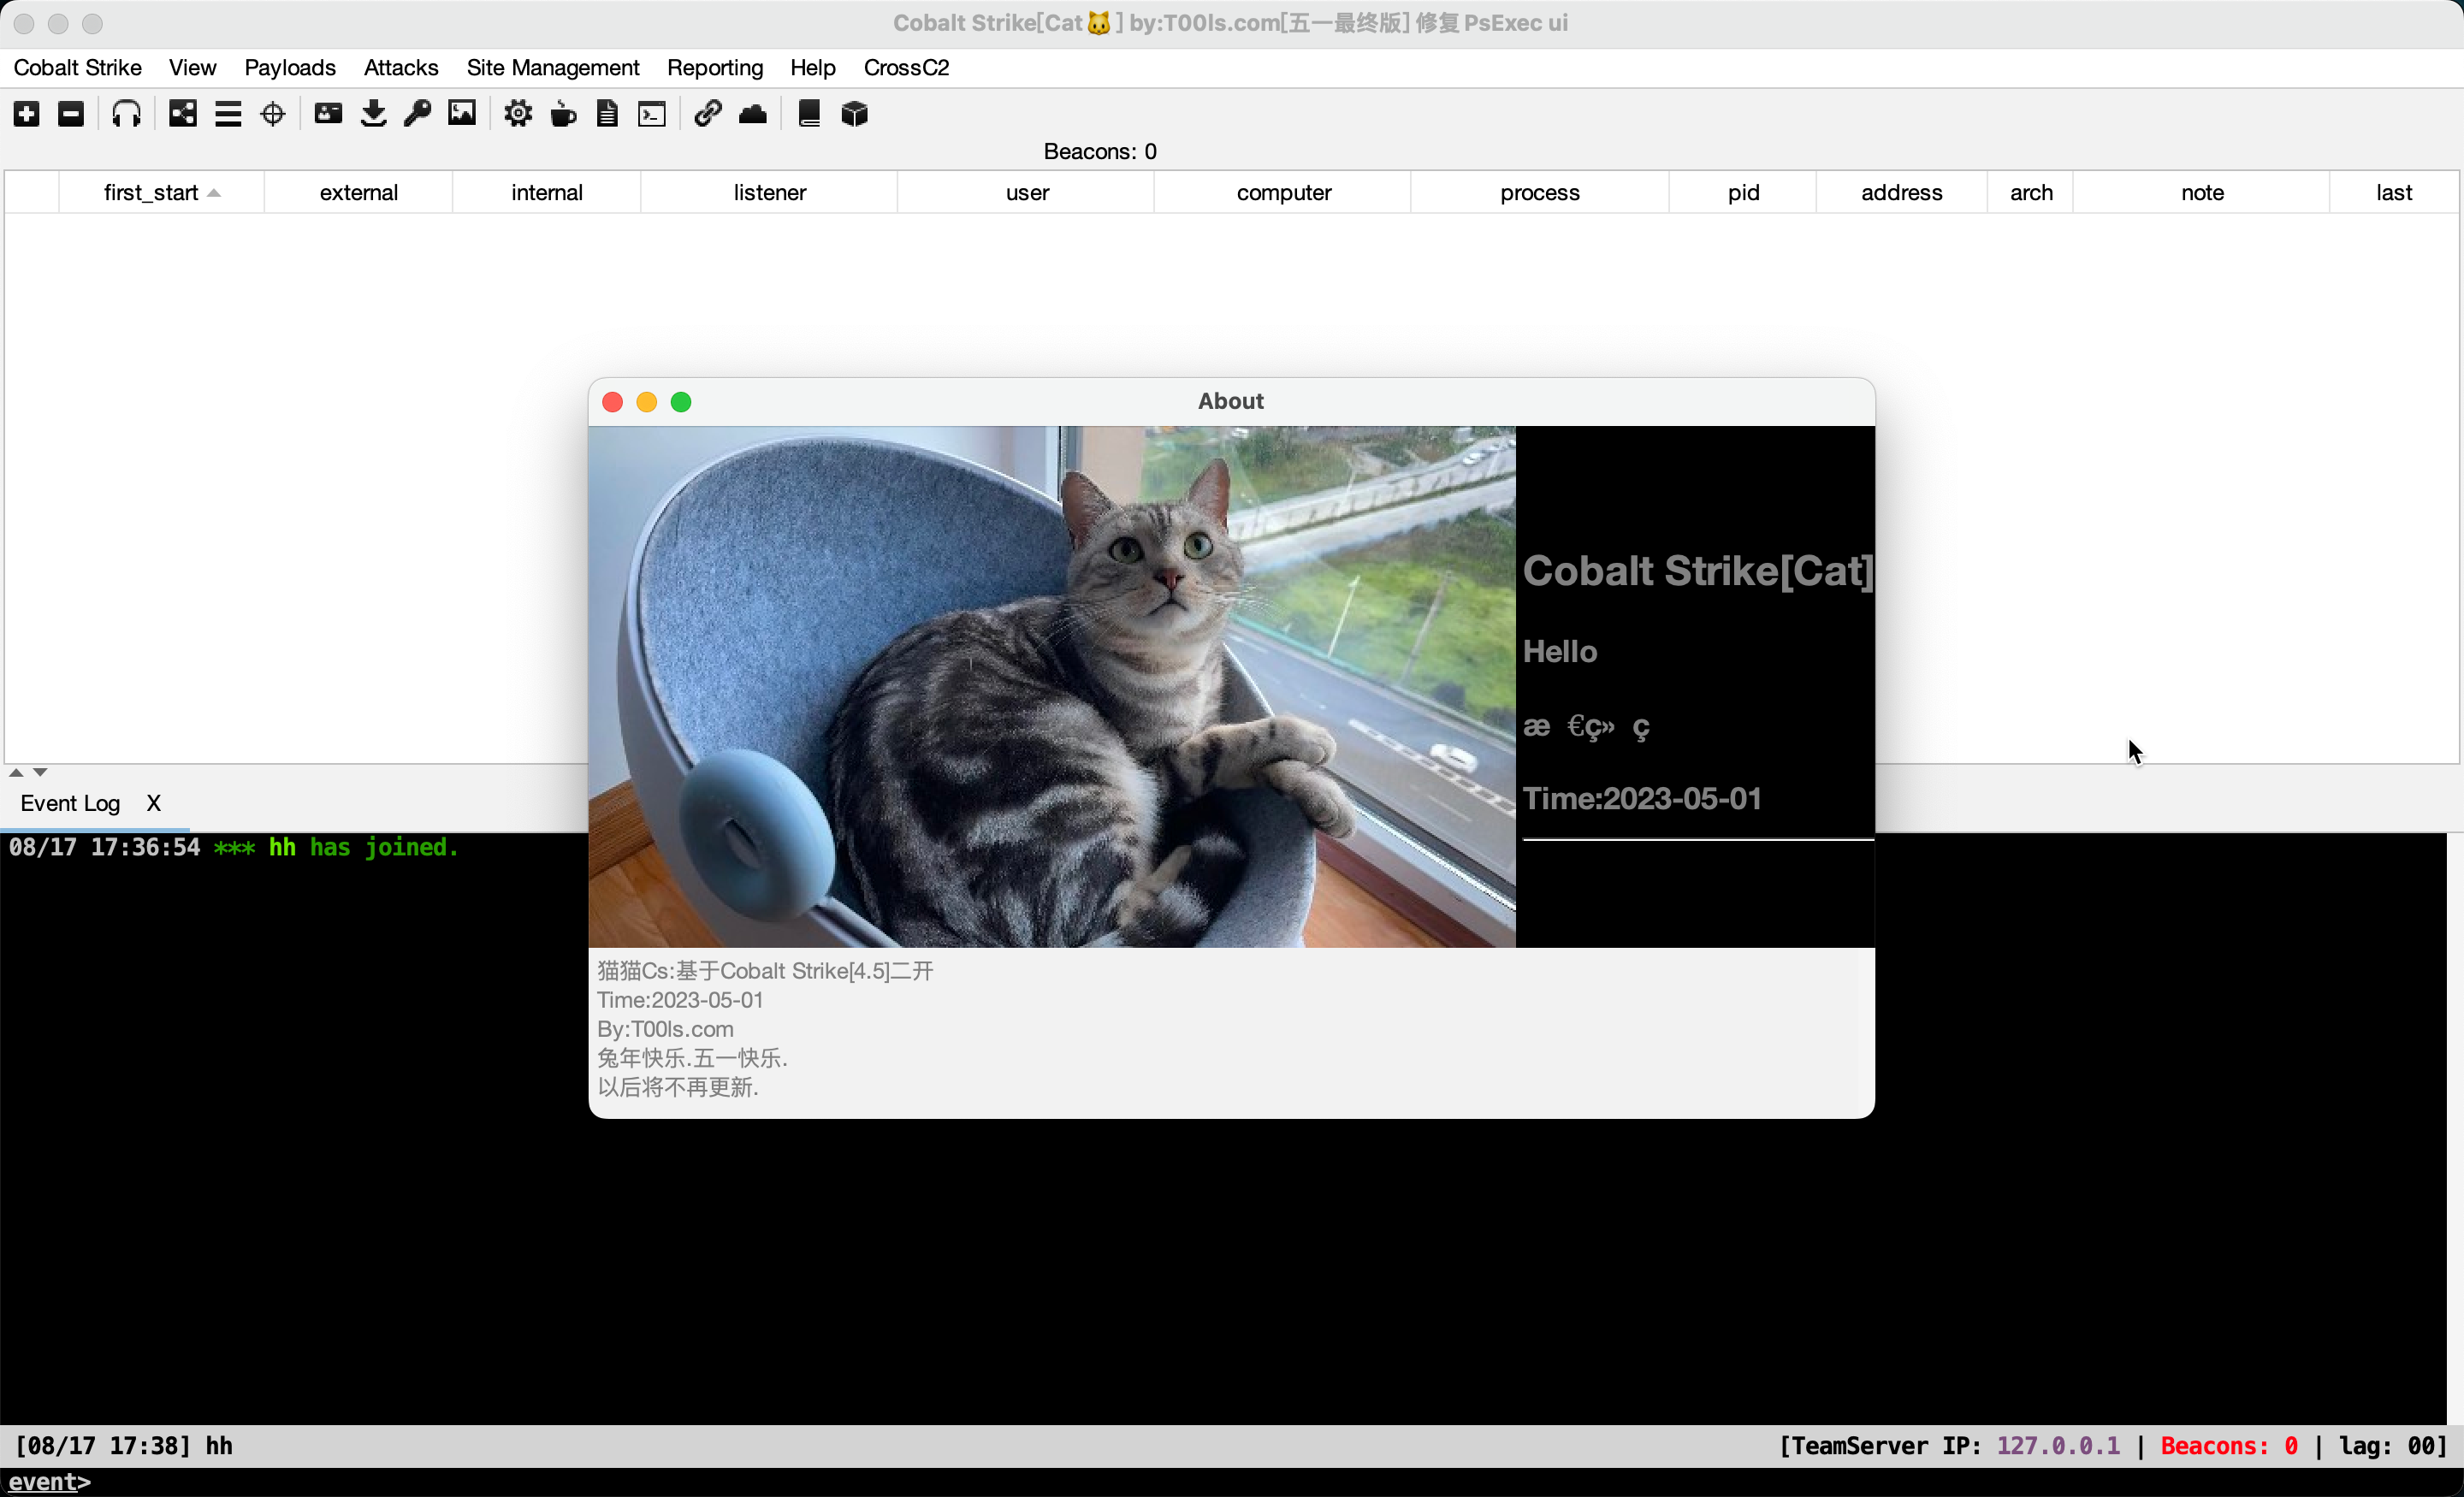Open the CrossC2 menu

(906, 67)
